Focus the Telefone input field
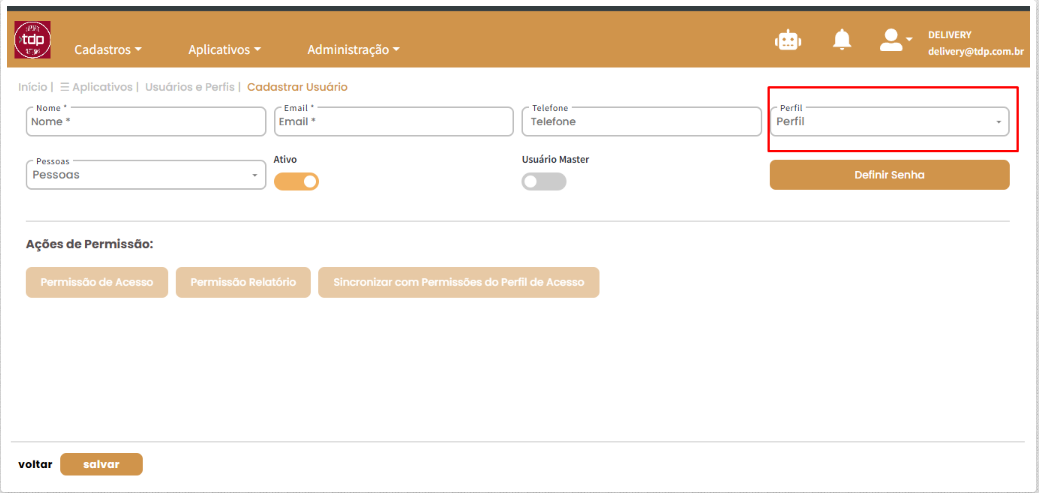Viewport: 1039px width, 493px height. coord(641,121)
